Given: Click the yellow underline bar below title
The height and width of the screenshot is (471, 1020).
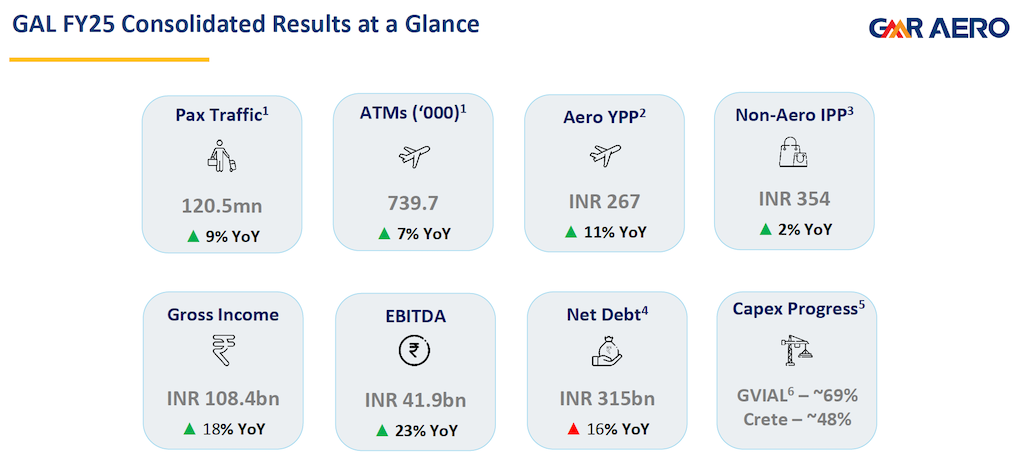Looking at the screenshot, I should coord(109,59).
